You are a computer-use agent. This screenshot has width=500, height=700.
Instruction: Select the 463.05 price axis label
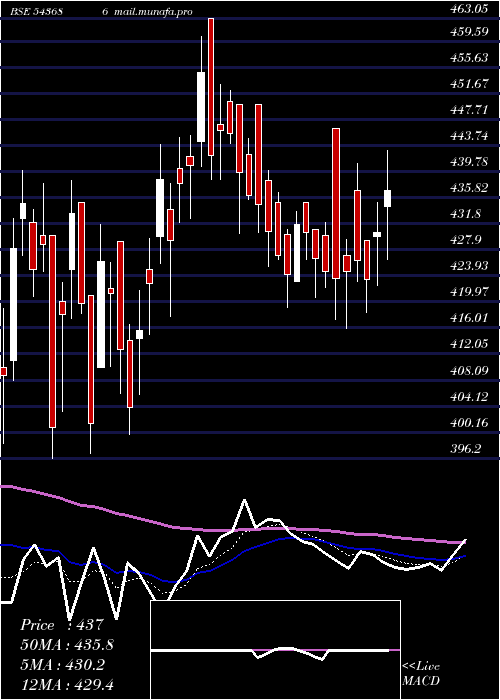468,9
